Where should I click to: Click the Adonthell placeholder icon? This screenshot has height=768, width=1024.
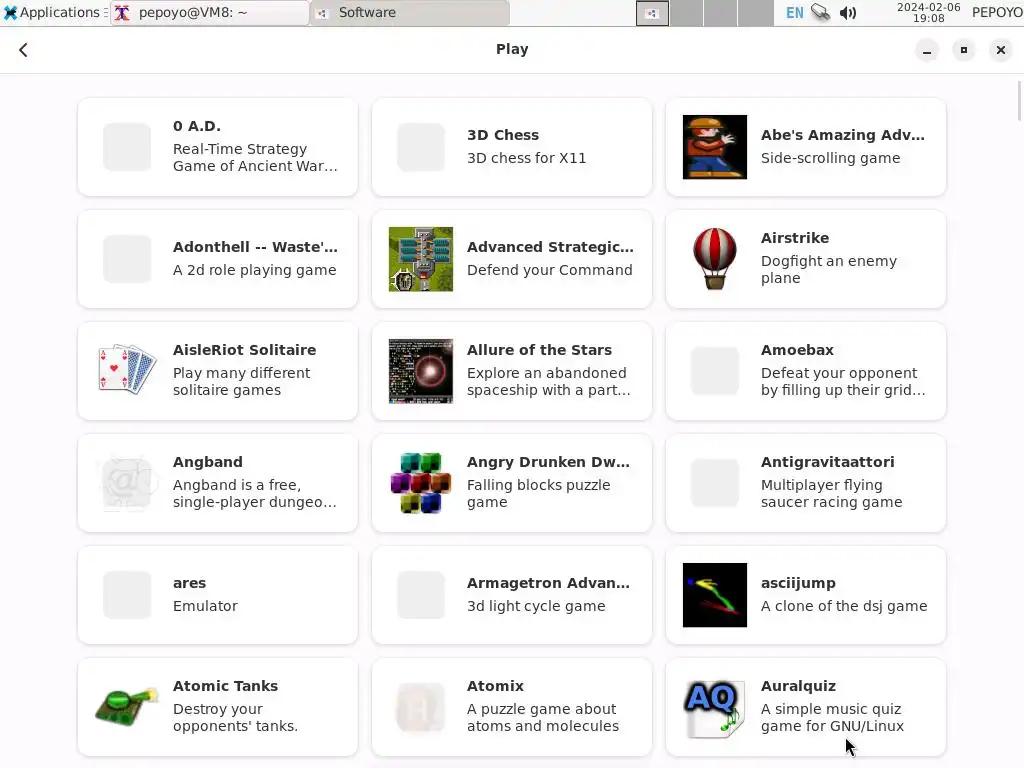pos(127,259)
